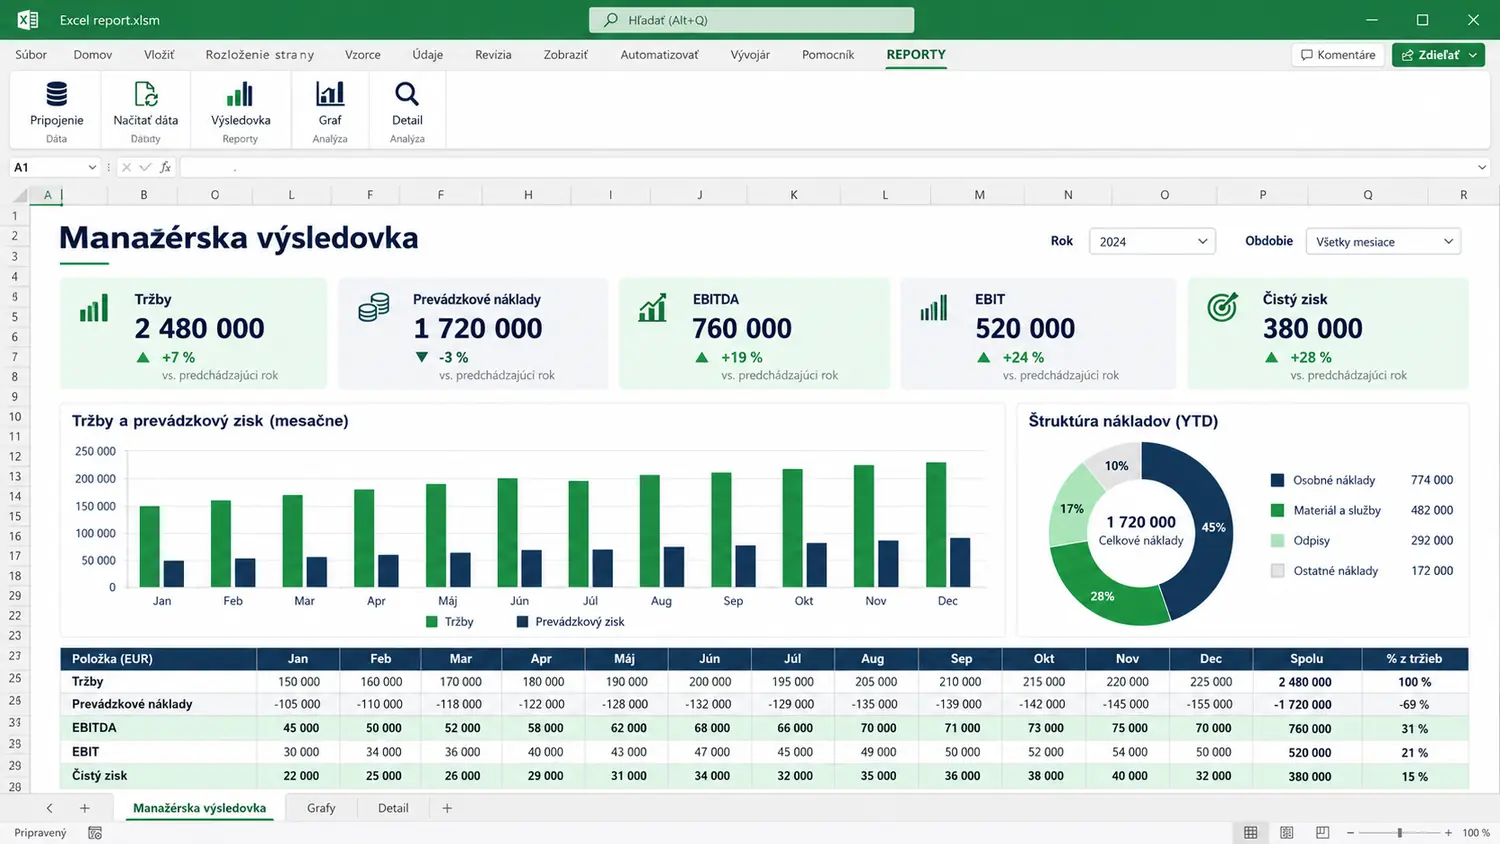Click the Zdieľať share button
Image resolution: width=1500 pixels, height=844 pixels.
click(x=1438, y=55)
